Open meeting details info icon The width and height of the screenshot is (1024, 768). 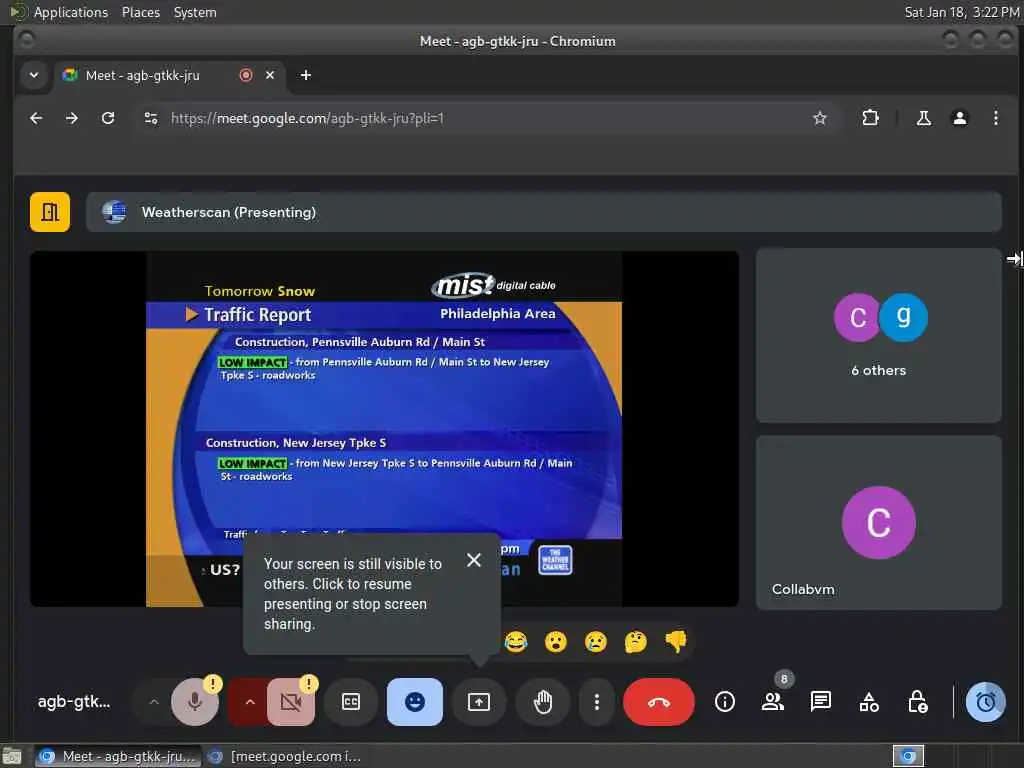[x=725, y=702]
